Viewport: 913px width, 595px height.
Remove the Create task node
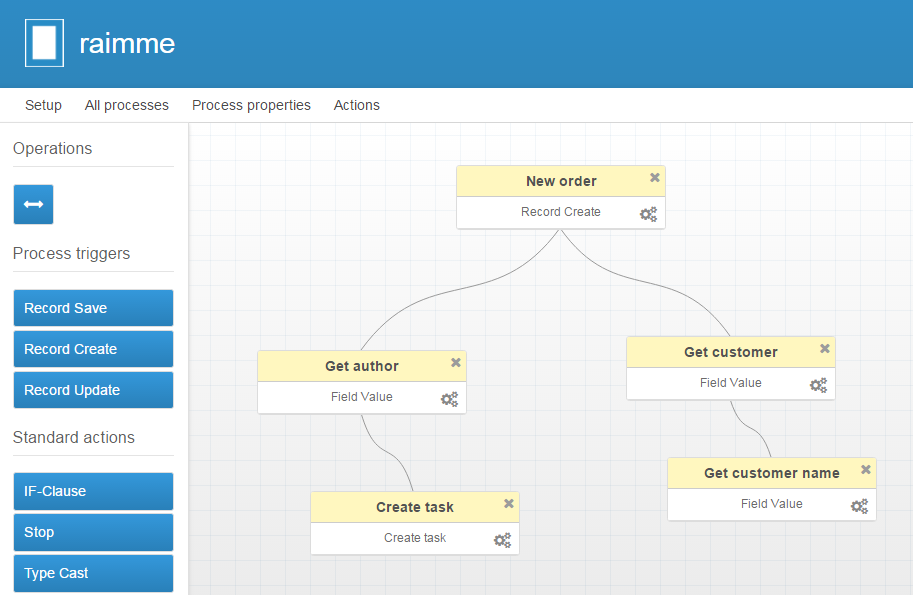tap(509, 504)
